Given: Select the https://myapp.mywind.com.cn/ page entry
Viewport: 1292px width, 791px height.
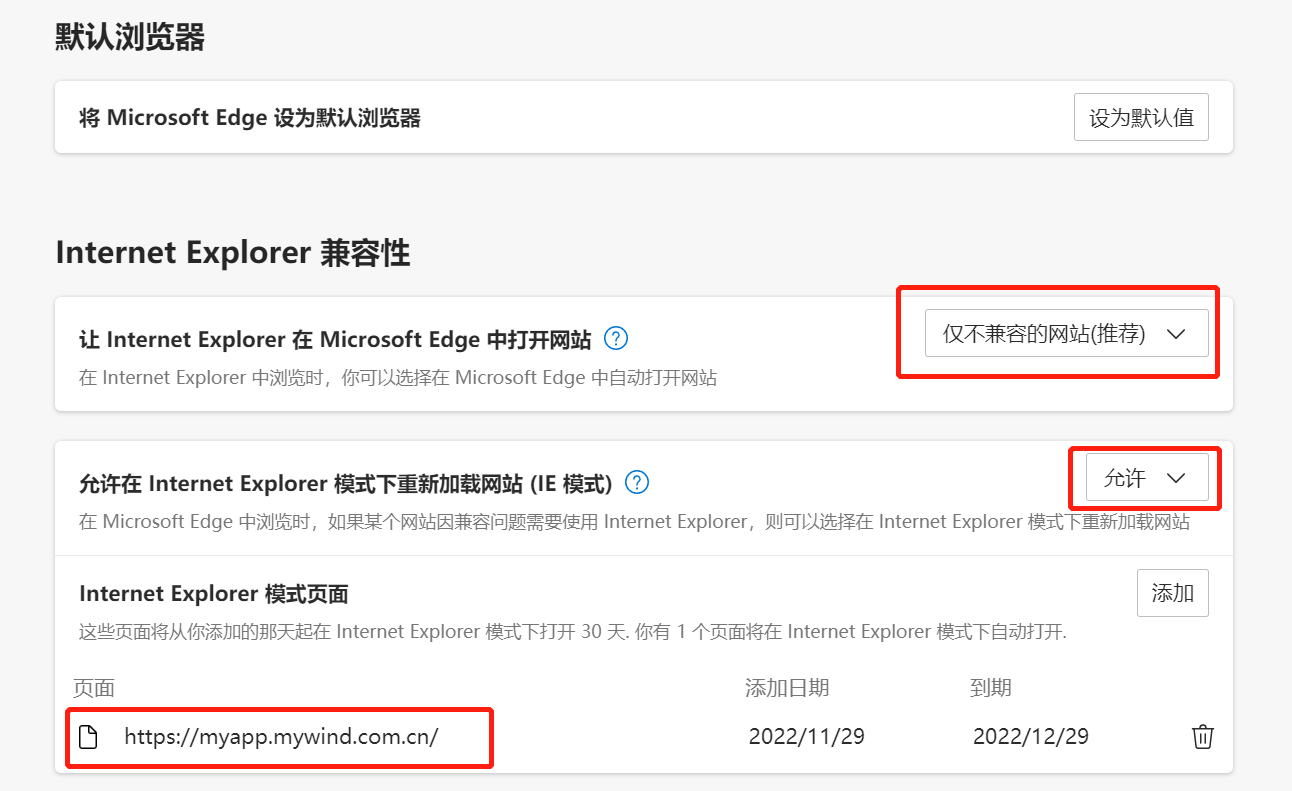Looking at the screenshot, I should click(x=281, y=737).
